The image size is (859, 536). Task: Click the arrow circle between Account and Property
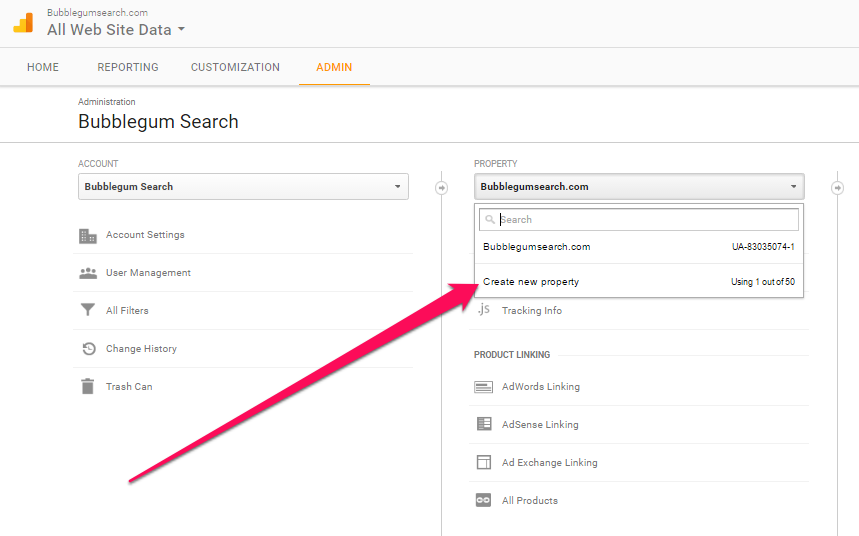click(x=441, y=188)
